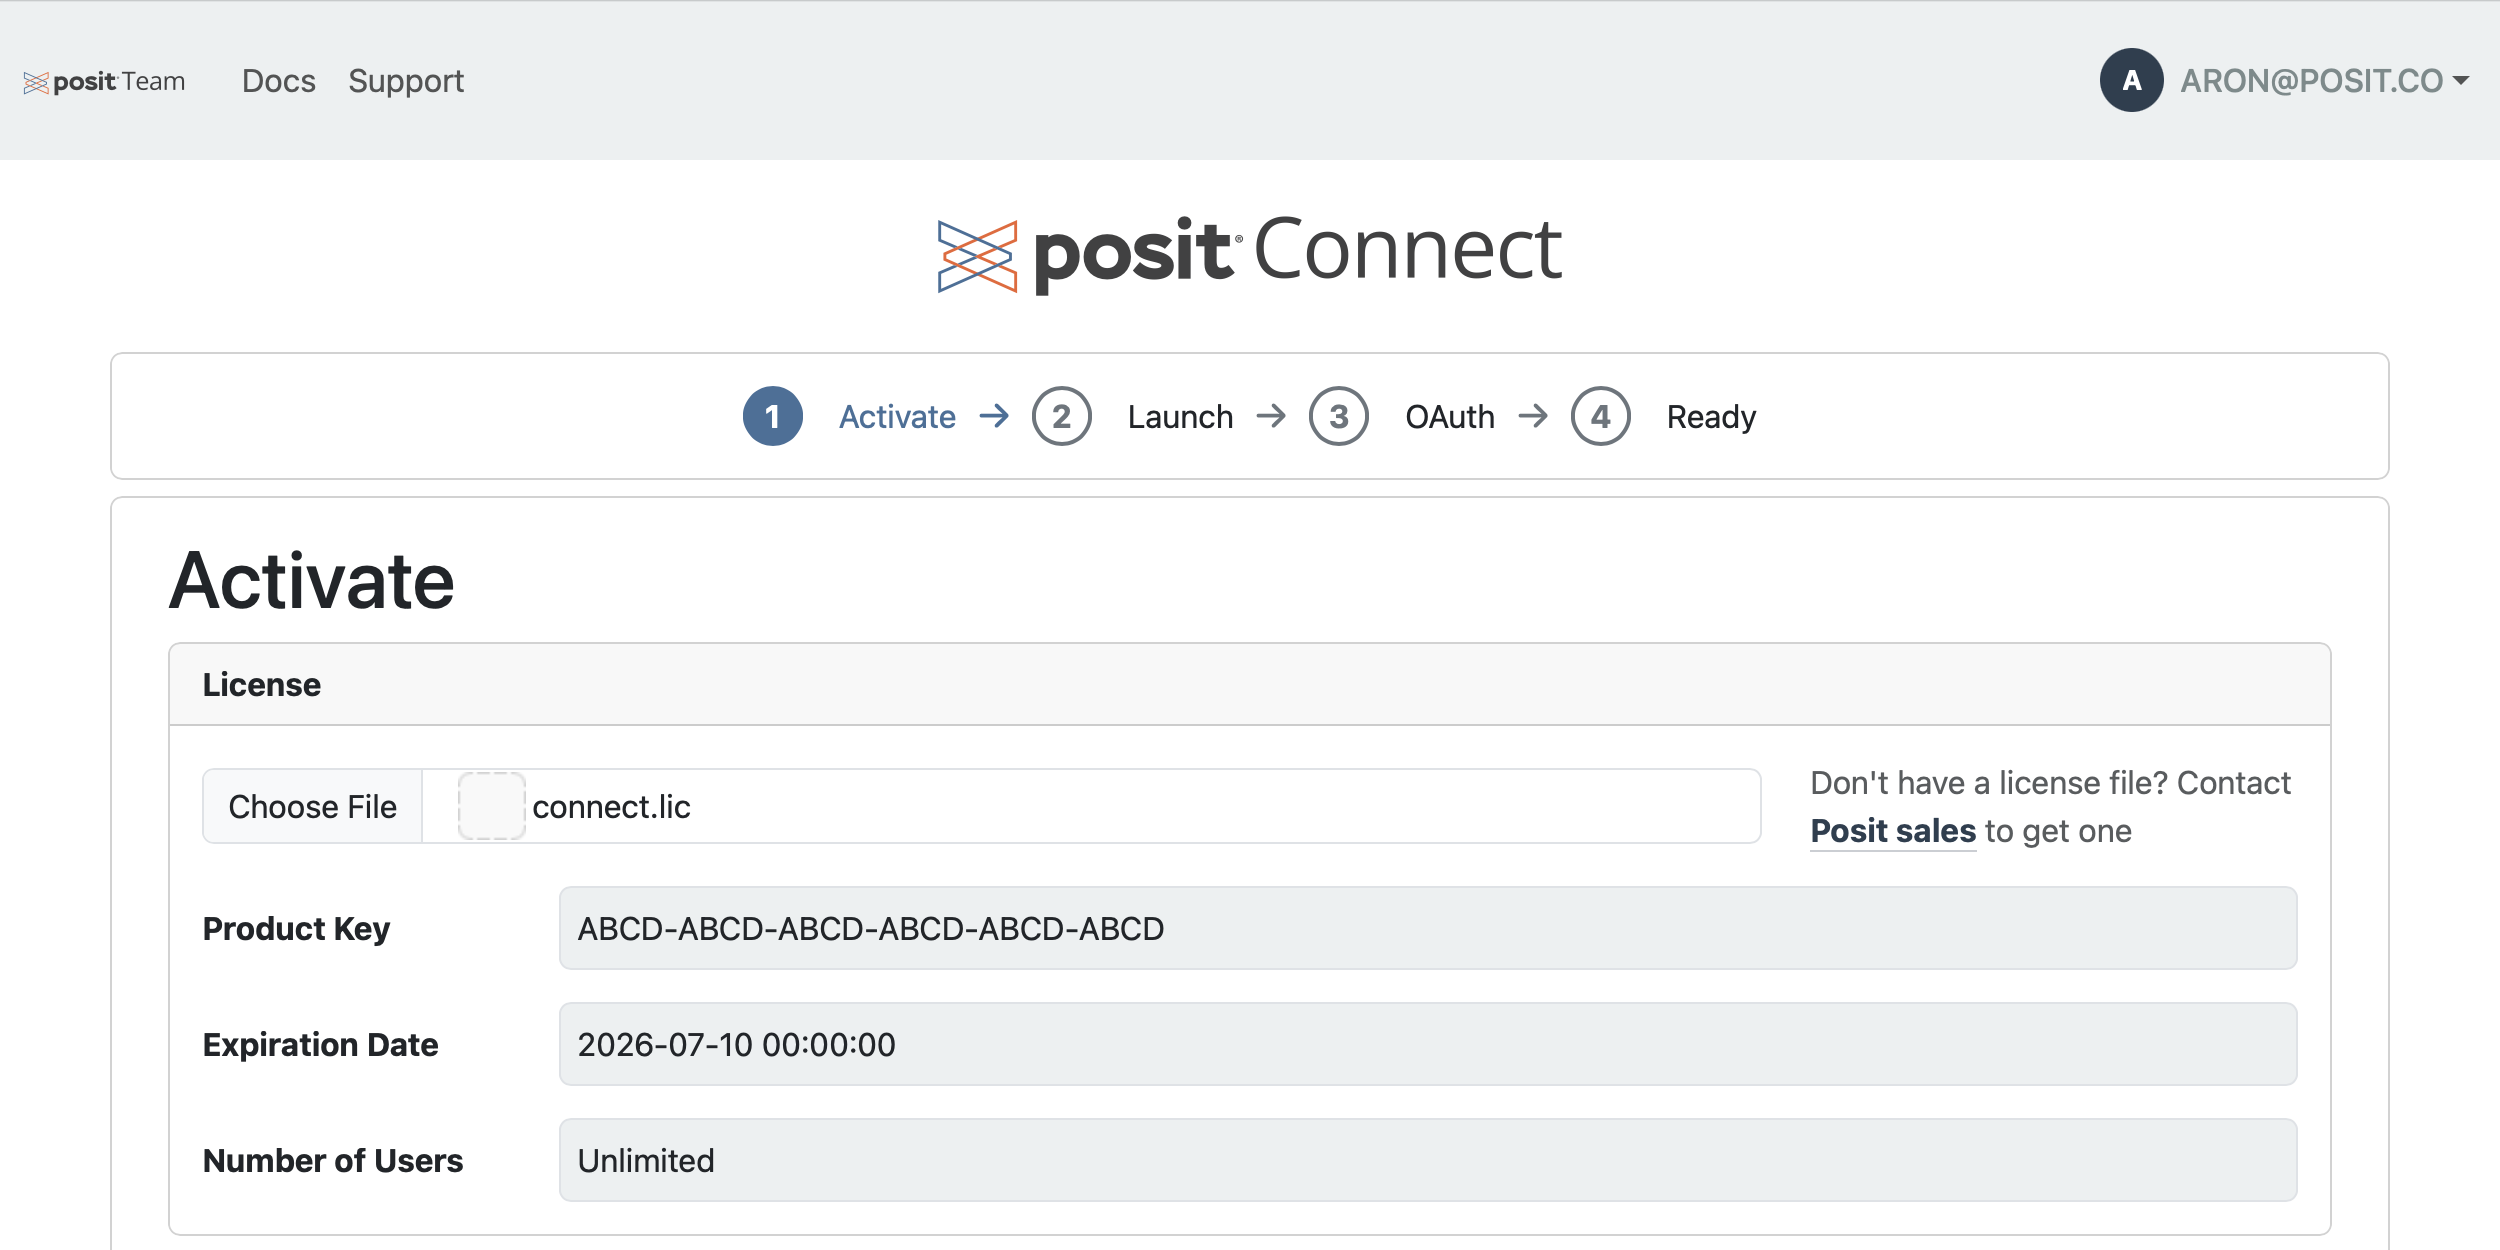Select step 3 circle in wizard

coord(1338,416)
